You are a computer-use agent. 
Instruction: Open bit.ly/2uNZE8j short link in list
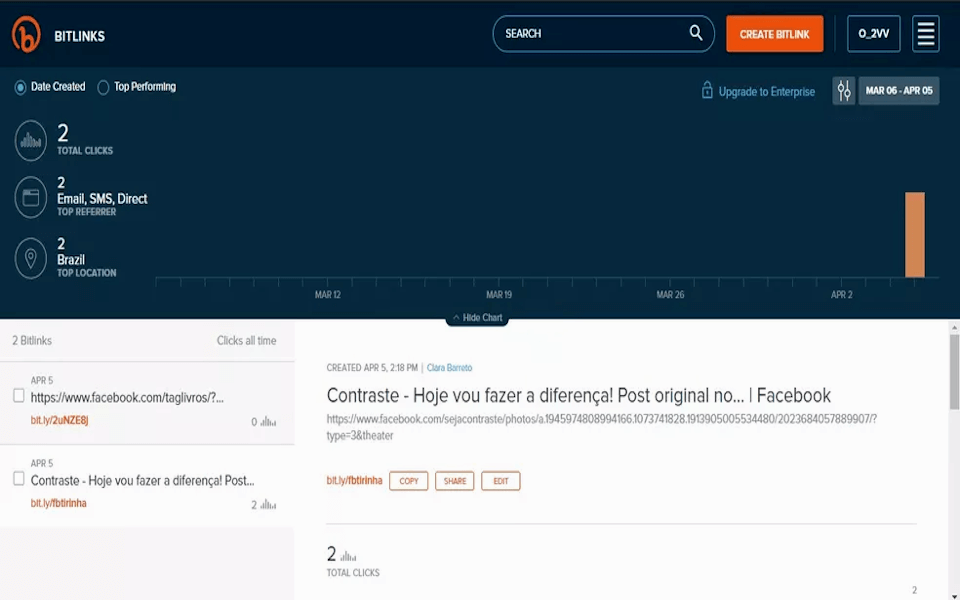point(59,420)
